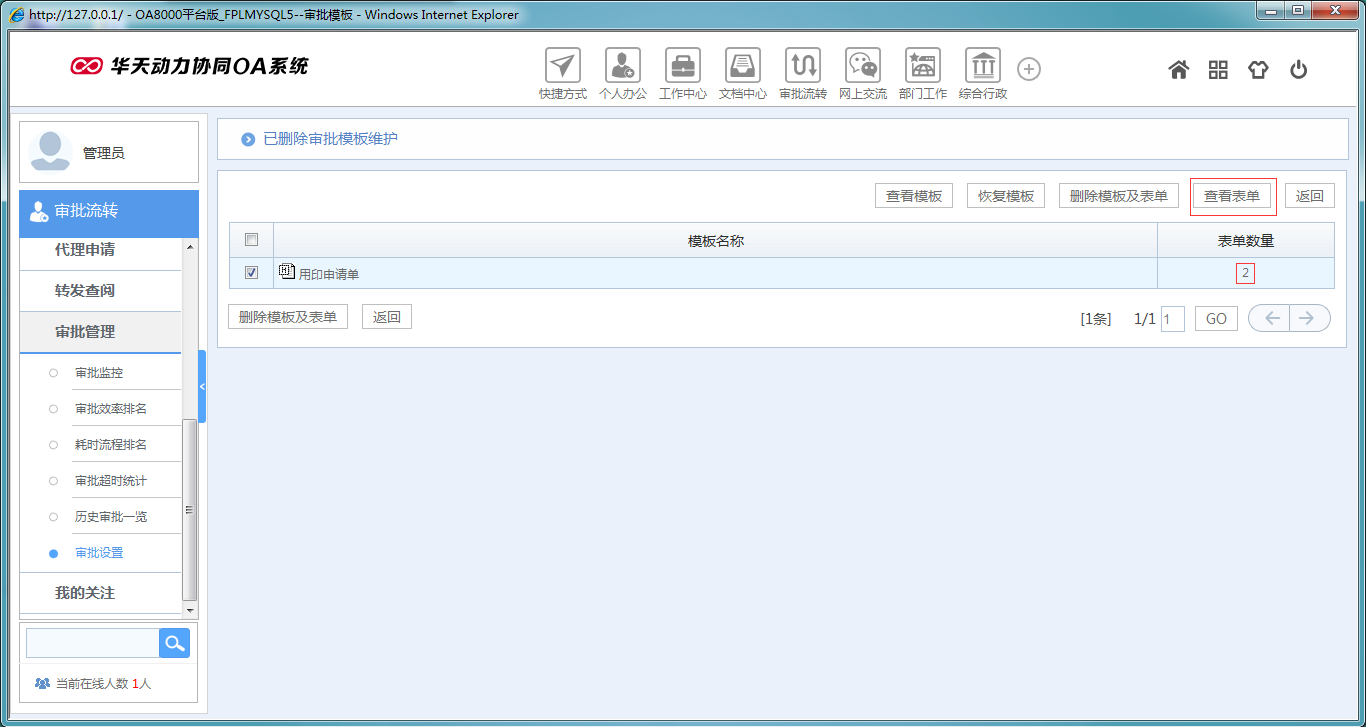Click the home icon in header

[x=1179, y=70]
